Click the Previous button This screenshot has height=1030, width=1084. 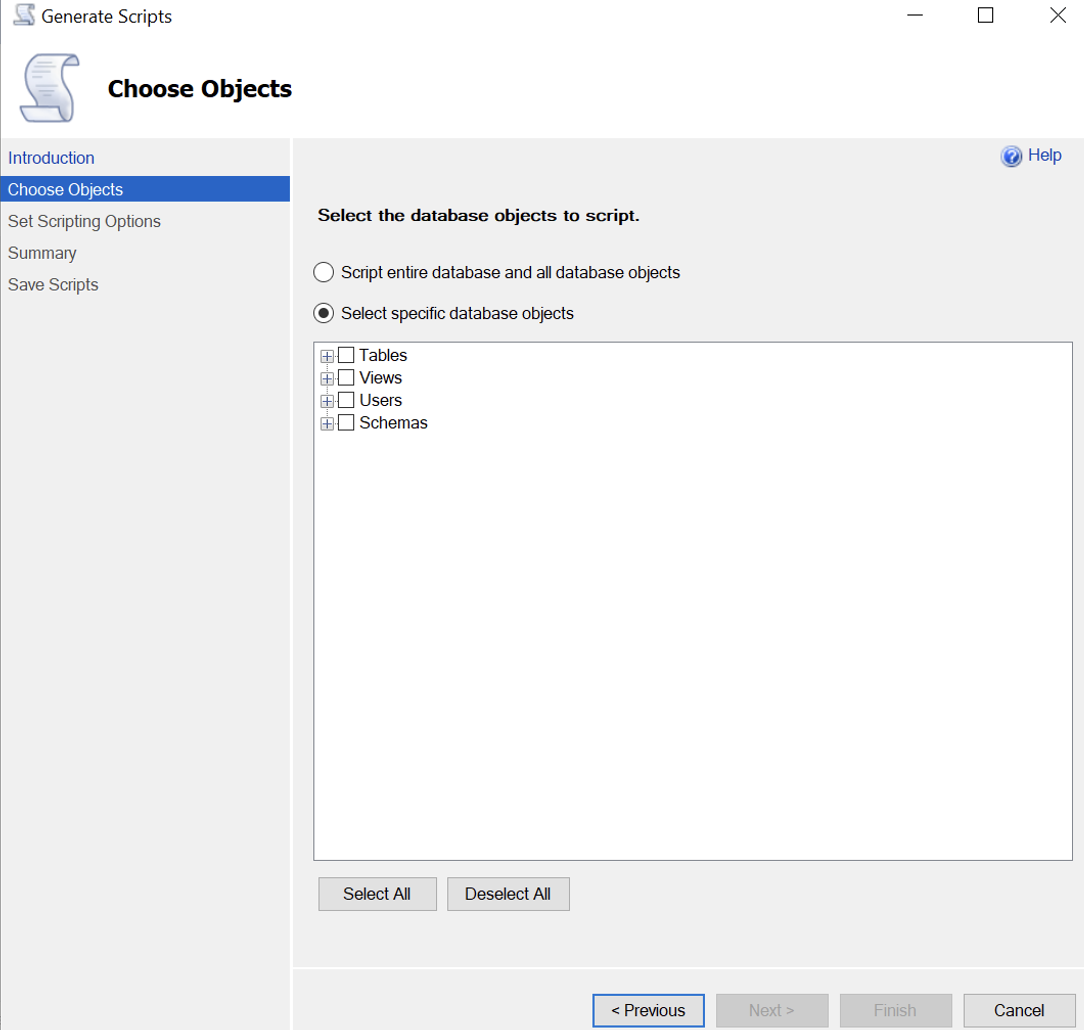pyautogui.click(x=648, y=1010)
